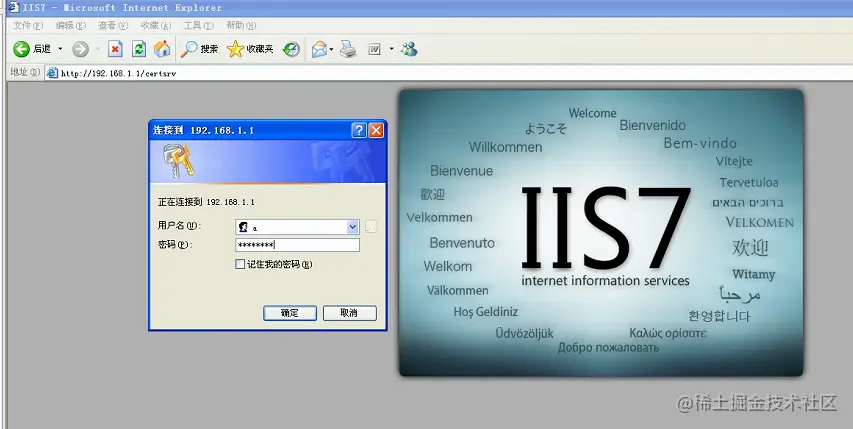Go to the Home page icon
This screenshot has height=429, width=853.
[162, 49]
